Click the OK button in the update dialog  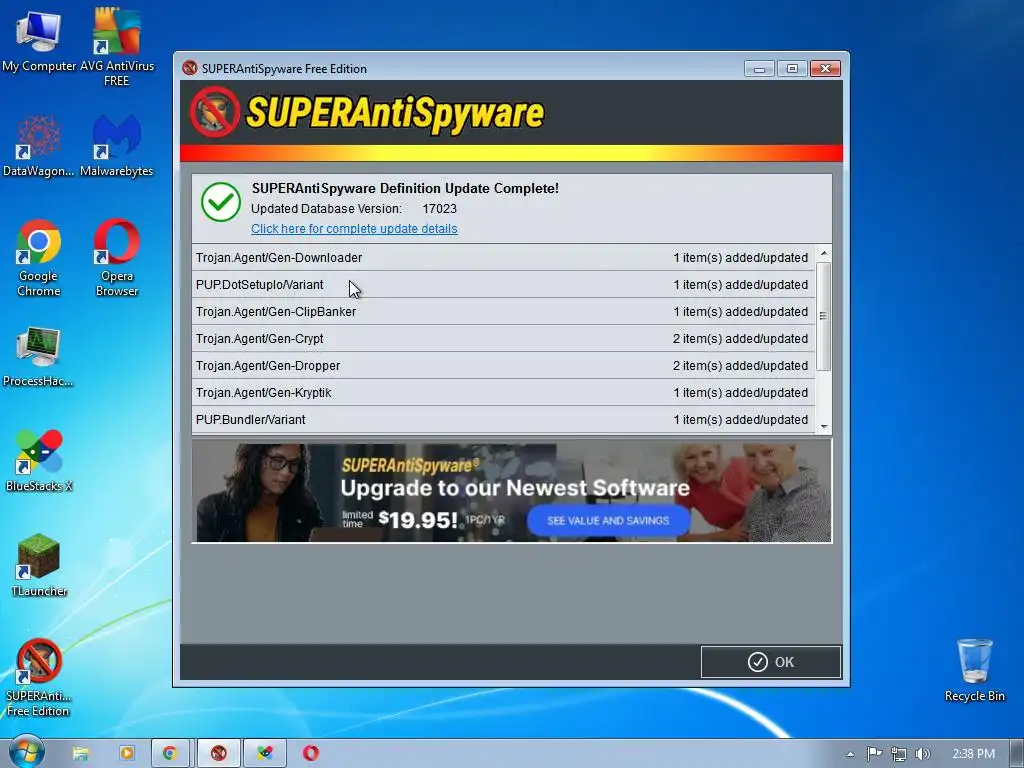tap(771, 662)
